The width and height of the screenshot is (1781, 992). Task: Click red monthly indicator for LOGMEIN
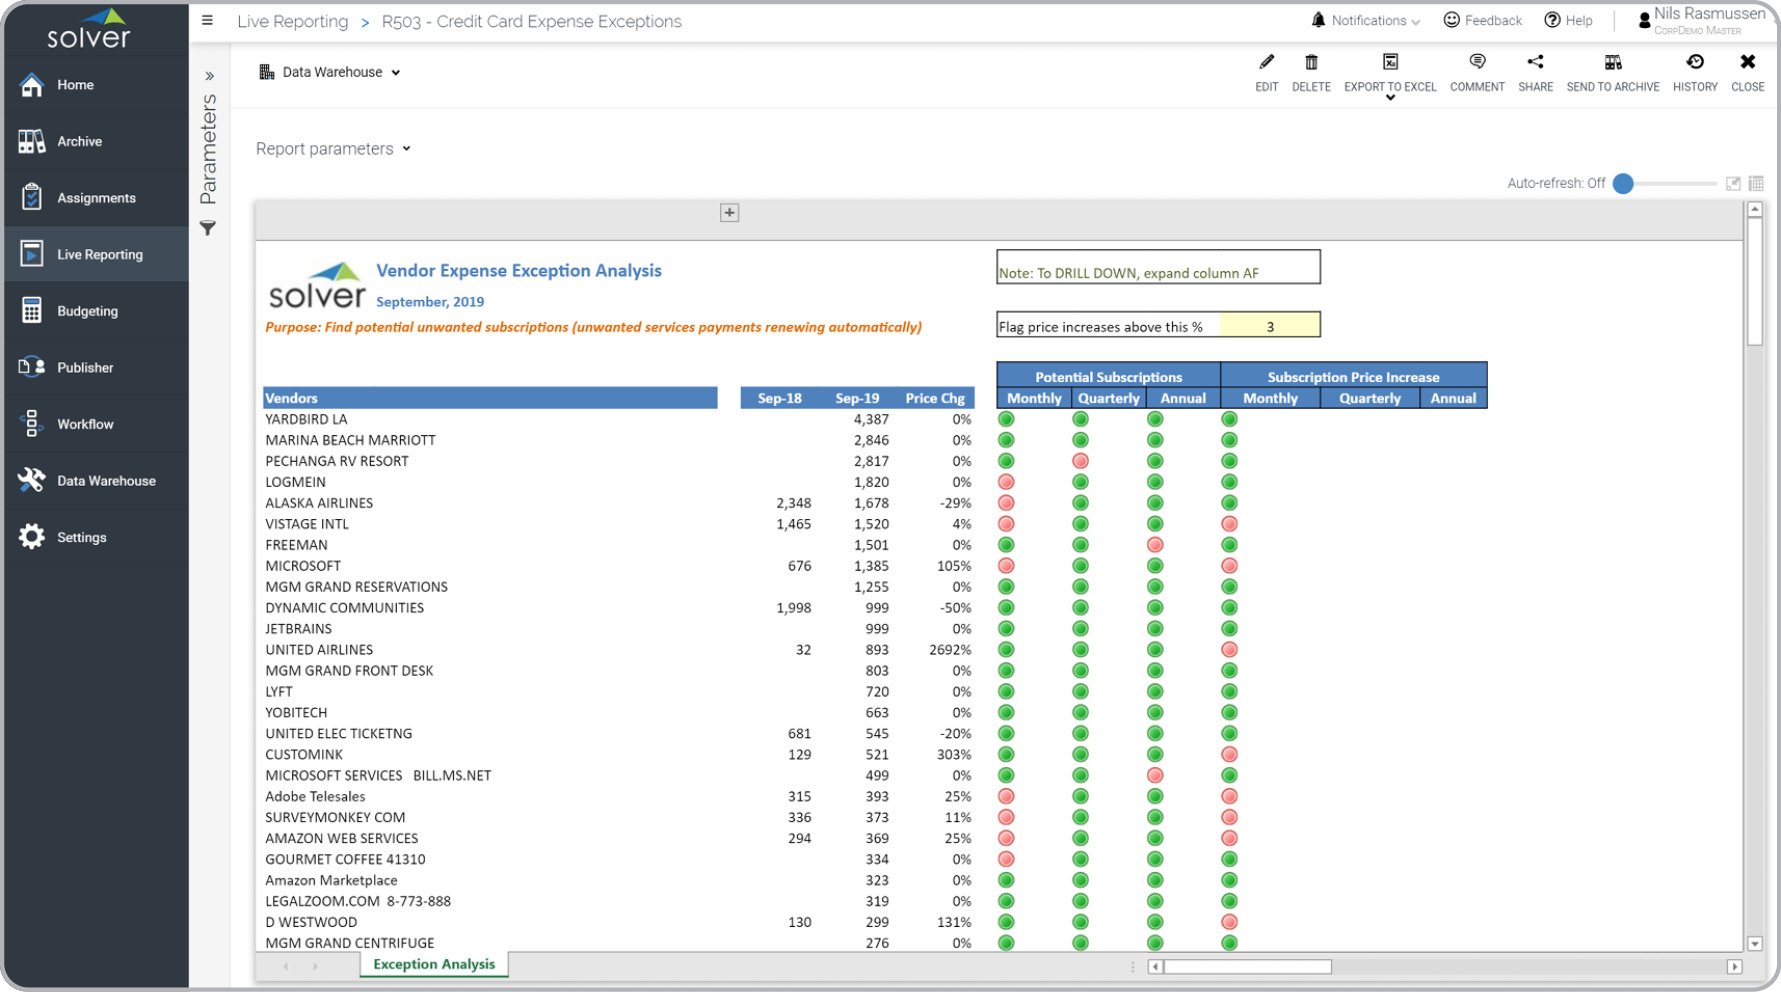(x=1006, y=482)
